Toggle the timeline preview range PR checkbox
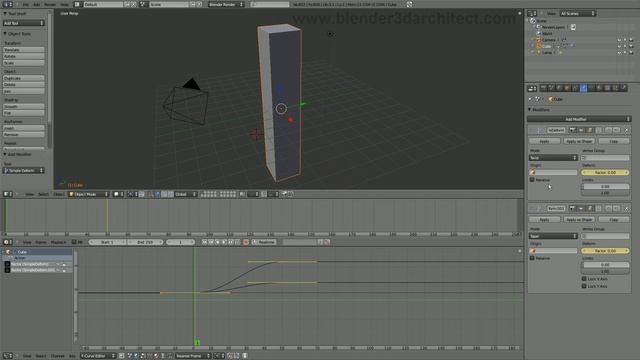The height and width of the screenshot is (360, 640). tap(74, 242)
